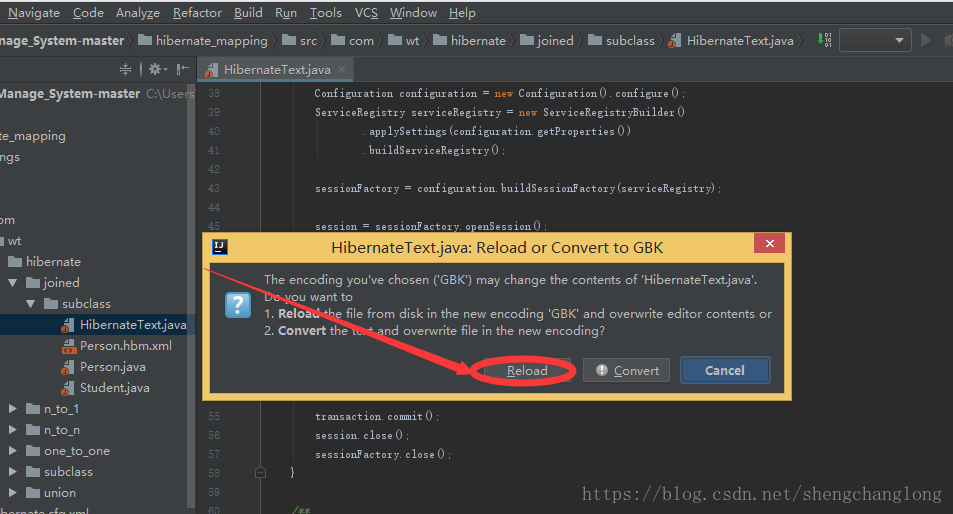This screenshot has height=514, width=953.
Task: Open the Build menu
Action: click(248, 13)
